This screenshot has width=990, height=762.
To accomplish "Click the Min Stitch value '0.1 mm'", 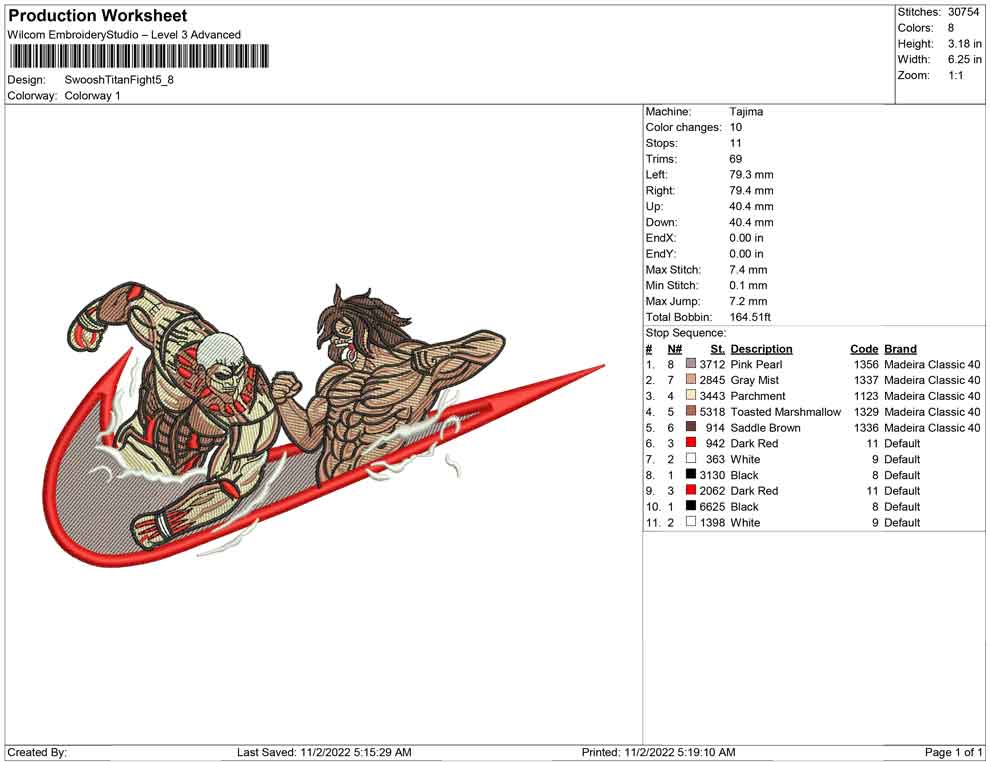I will pyautogui.click(x=748, y=285).
